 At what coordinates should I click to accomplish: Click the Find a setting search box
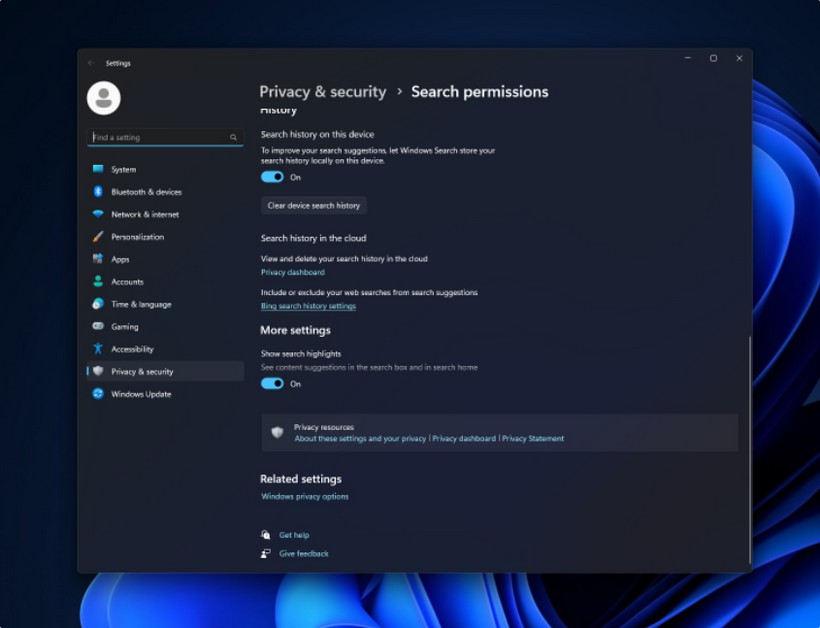160,137
